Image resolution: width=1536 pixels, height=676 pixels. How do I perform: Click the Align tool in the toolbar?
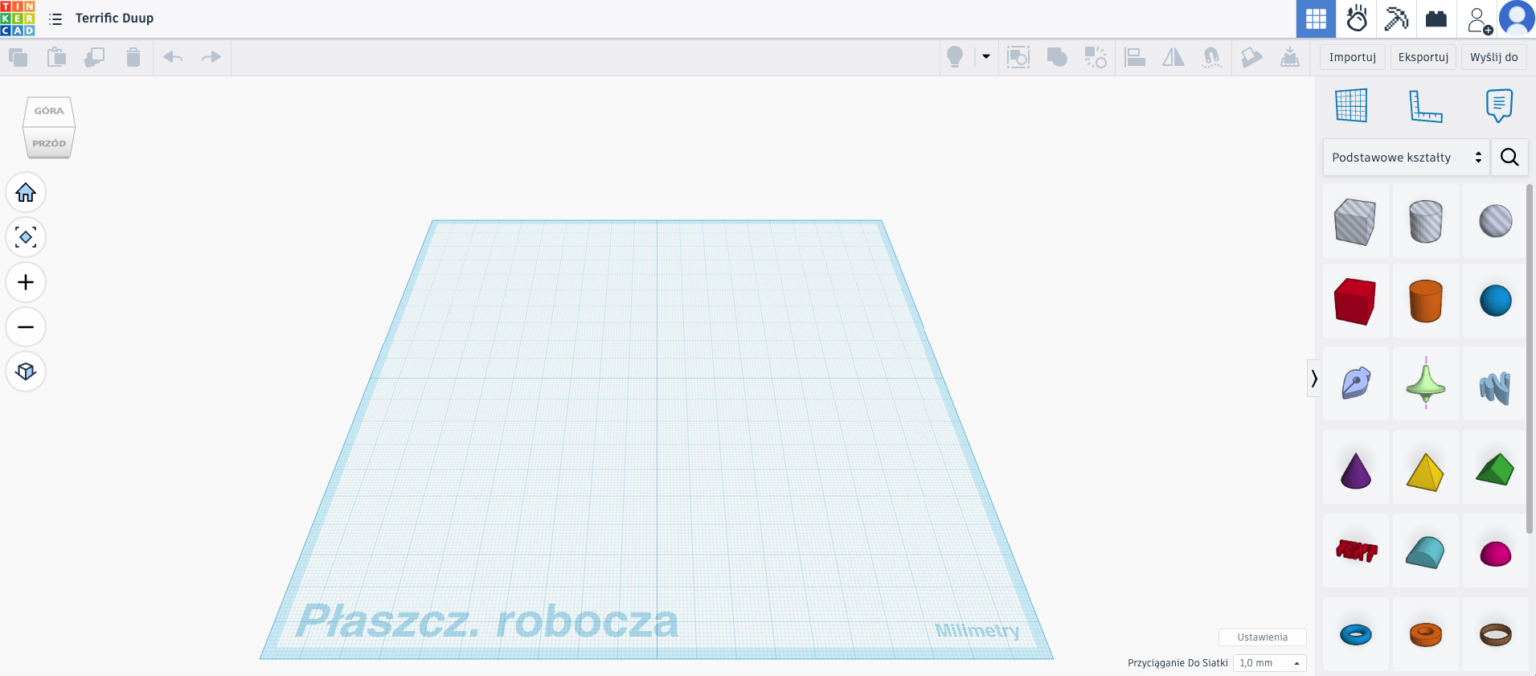click(x=1135, y=57)
